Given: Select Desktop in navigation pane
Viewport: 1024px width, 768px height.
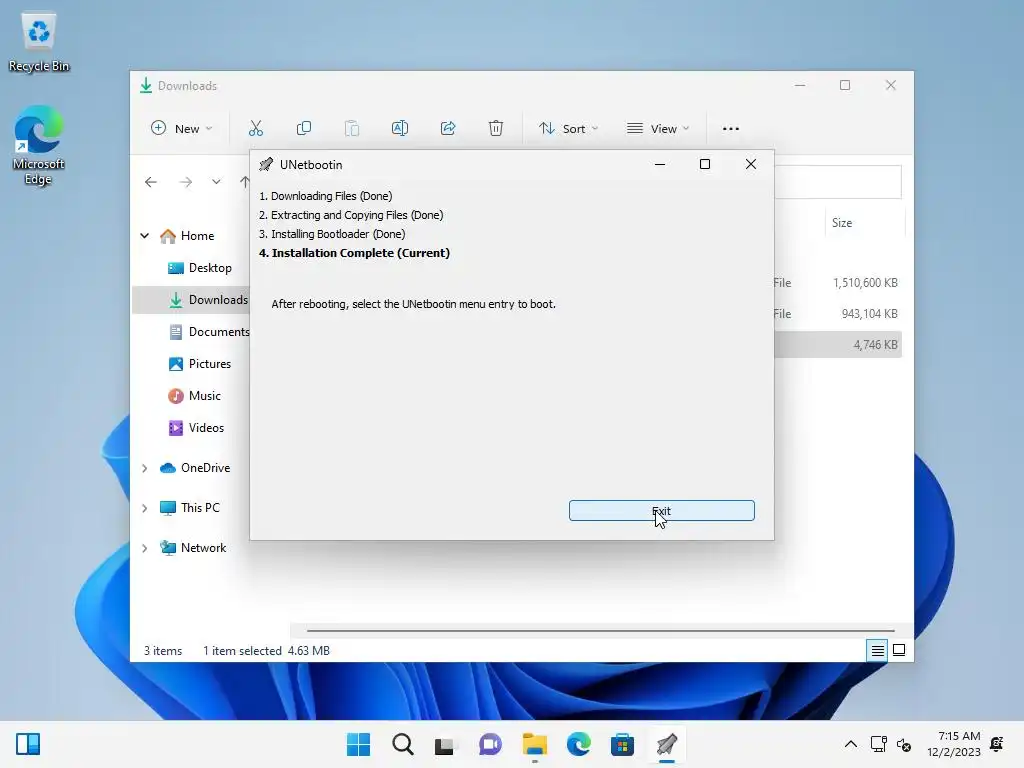Looking at the screenshot, I should click(x=199, y=268).
